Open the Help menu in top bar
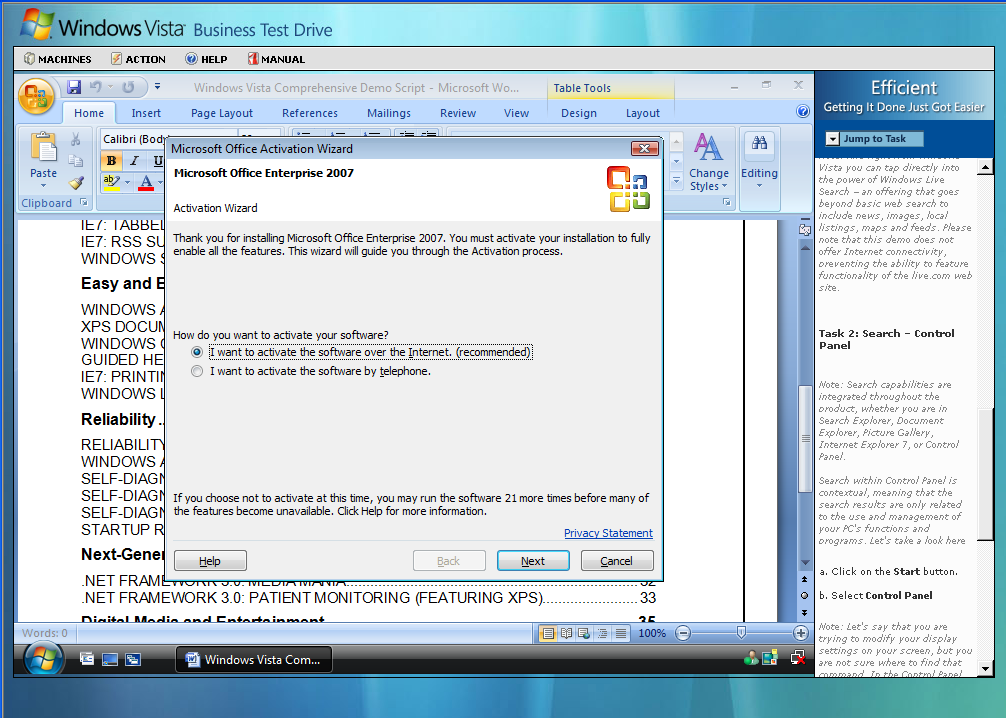Image resolution: width=1006 pixels, height=718 pixels. click(206, 59)
